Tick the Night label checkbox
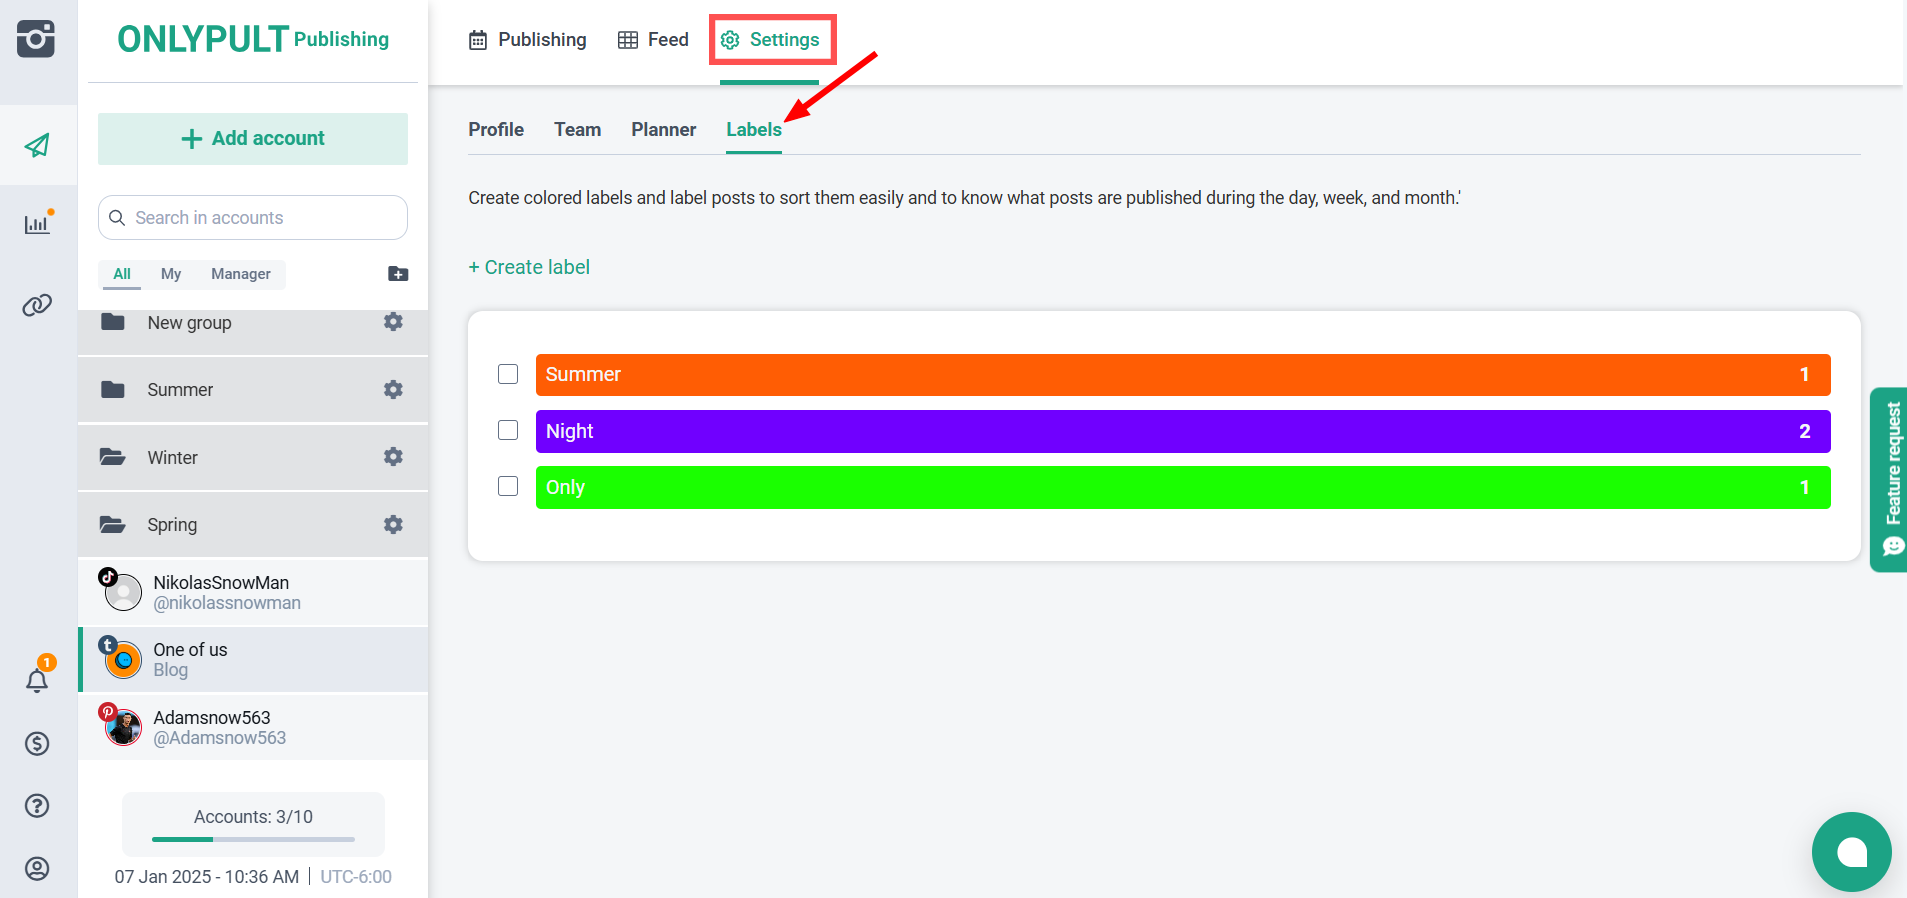The height and width of the screenshot is (898, 1907). (508, 430)
